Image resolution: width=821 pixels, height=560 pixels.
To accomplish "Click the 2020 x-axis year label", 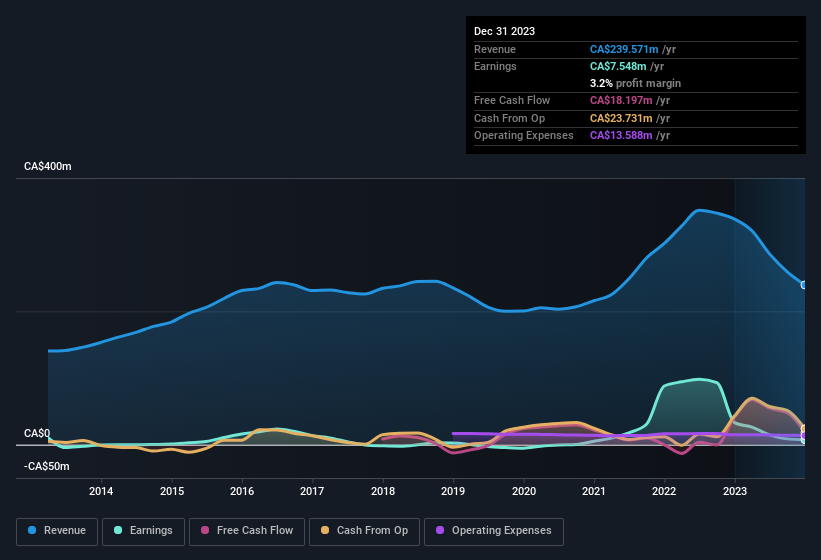I will coord(524,491).
